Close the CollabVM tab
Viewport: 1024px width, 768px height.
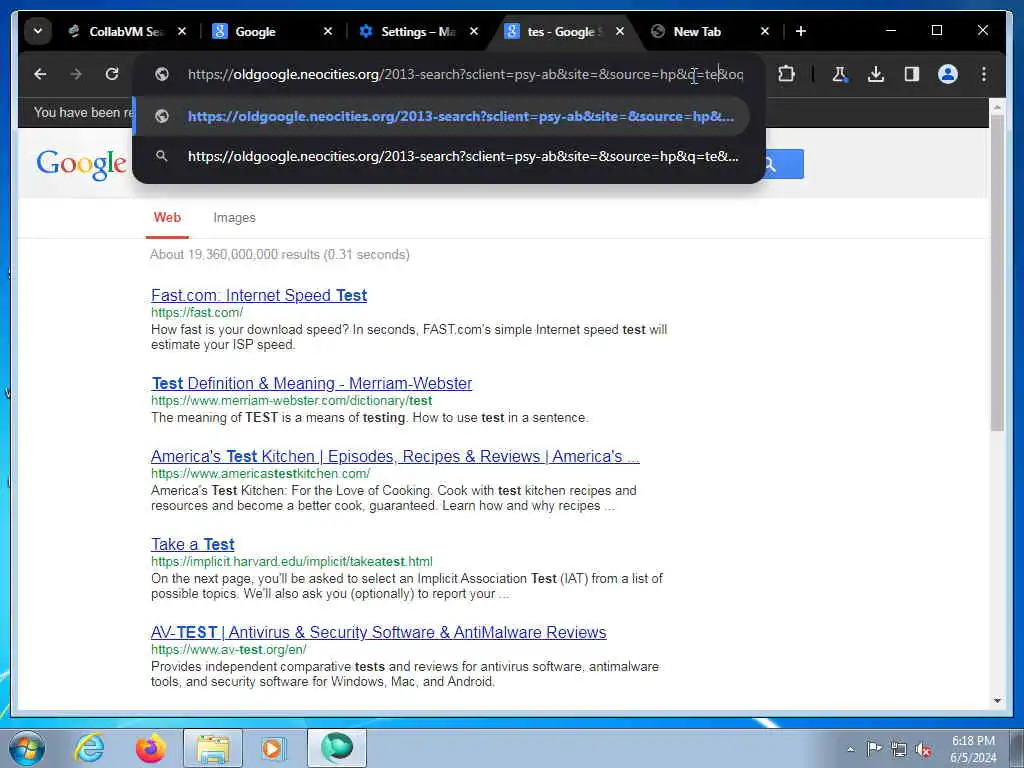(x=182, y=31)
